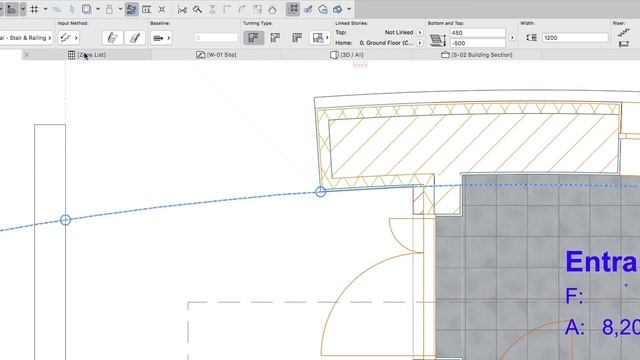Viewport: 640px width, 360px height.
Task: Click '0. Ground Floor' home story text
Action: (x=387, y=43)
